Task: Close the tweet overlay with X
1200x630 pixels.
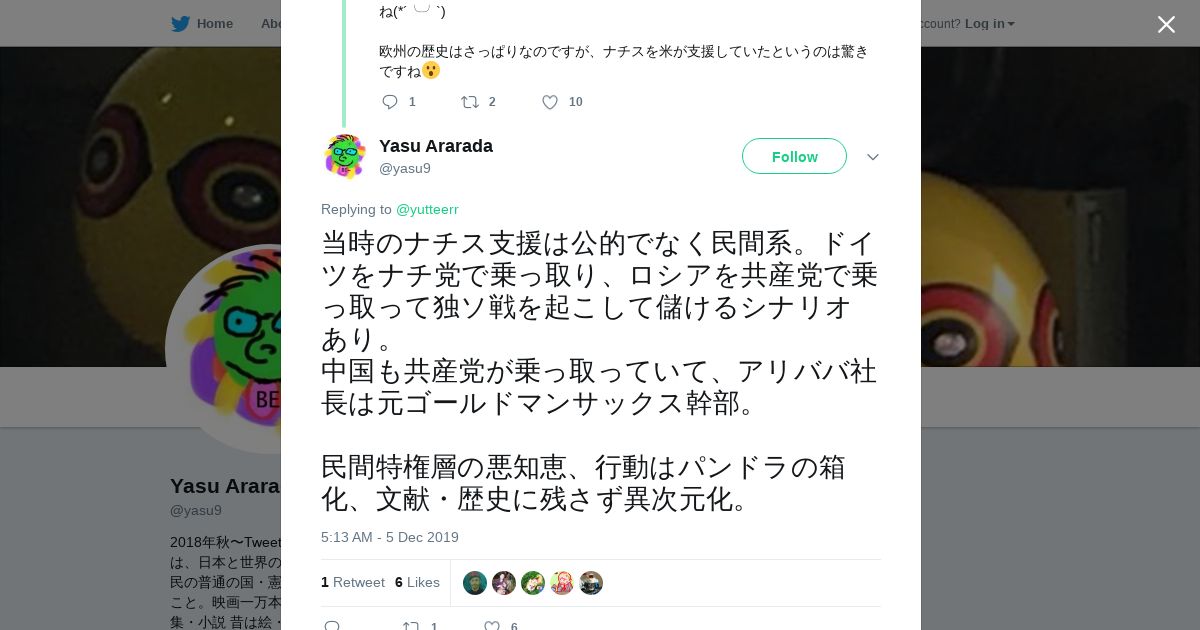Action: click(1166, 25)
